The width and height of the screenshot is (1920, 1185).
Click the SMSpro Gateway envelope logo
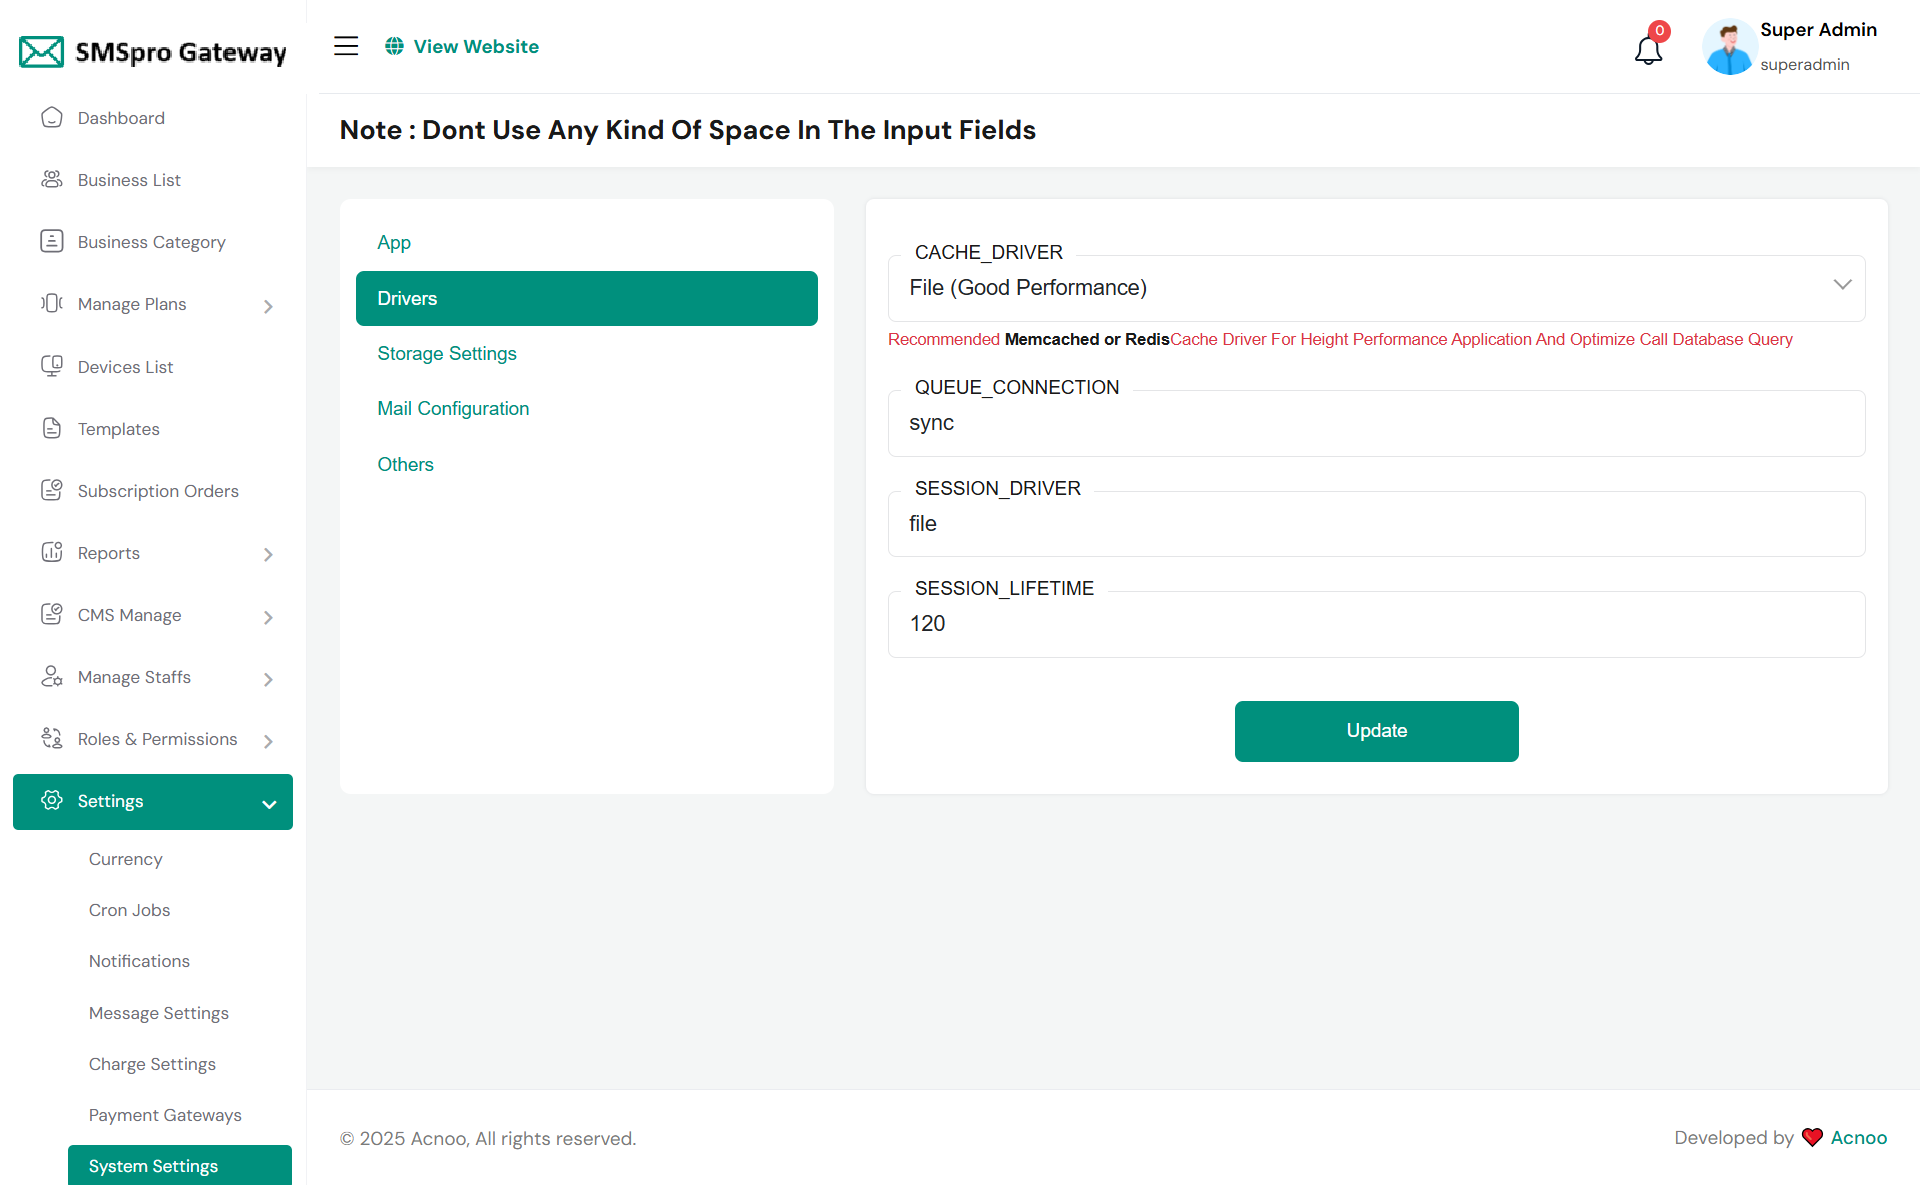tap(42, 52)
